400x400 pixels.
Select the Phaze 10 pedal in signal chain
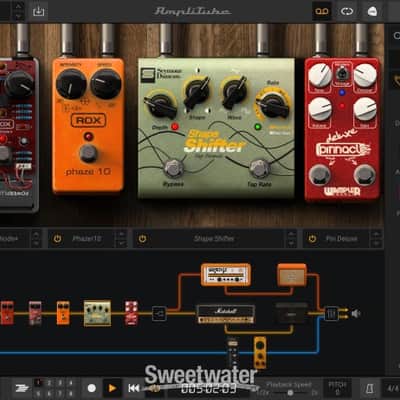[63, 313]
